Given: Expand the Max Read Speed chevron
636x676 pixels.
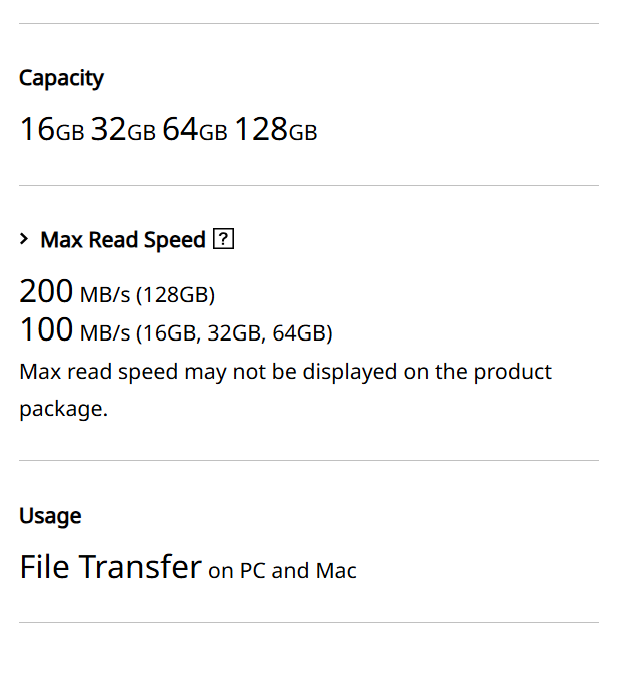Looking at the screenshot, I should click(25, 240).
